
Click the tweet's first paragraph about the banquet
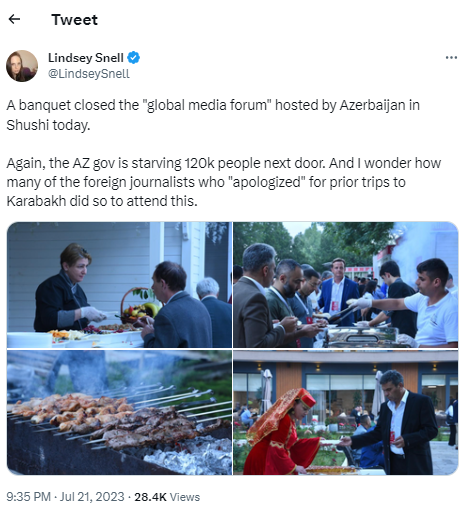tap(213, 115)
